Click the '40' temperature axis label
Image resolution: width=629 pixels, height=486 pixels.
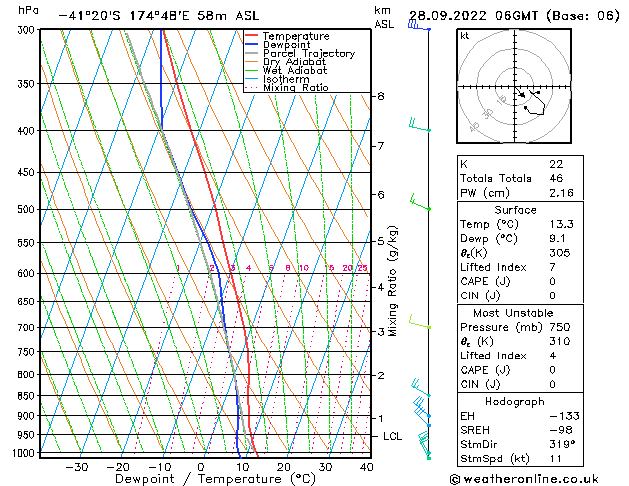[x=367, y=468]
